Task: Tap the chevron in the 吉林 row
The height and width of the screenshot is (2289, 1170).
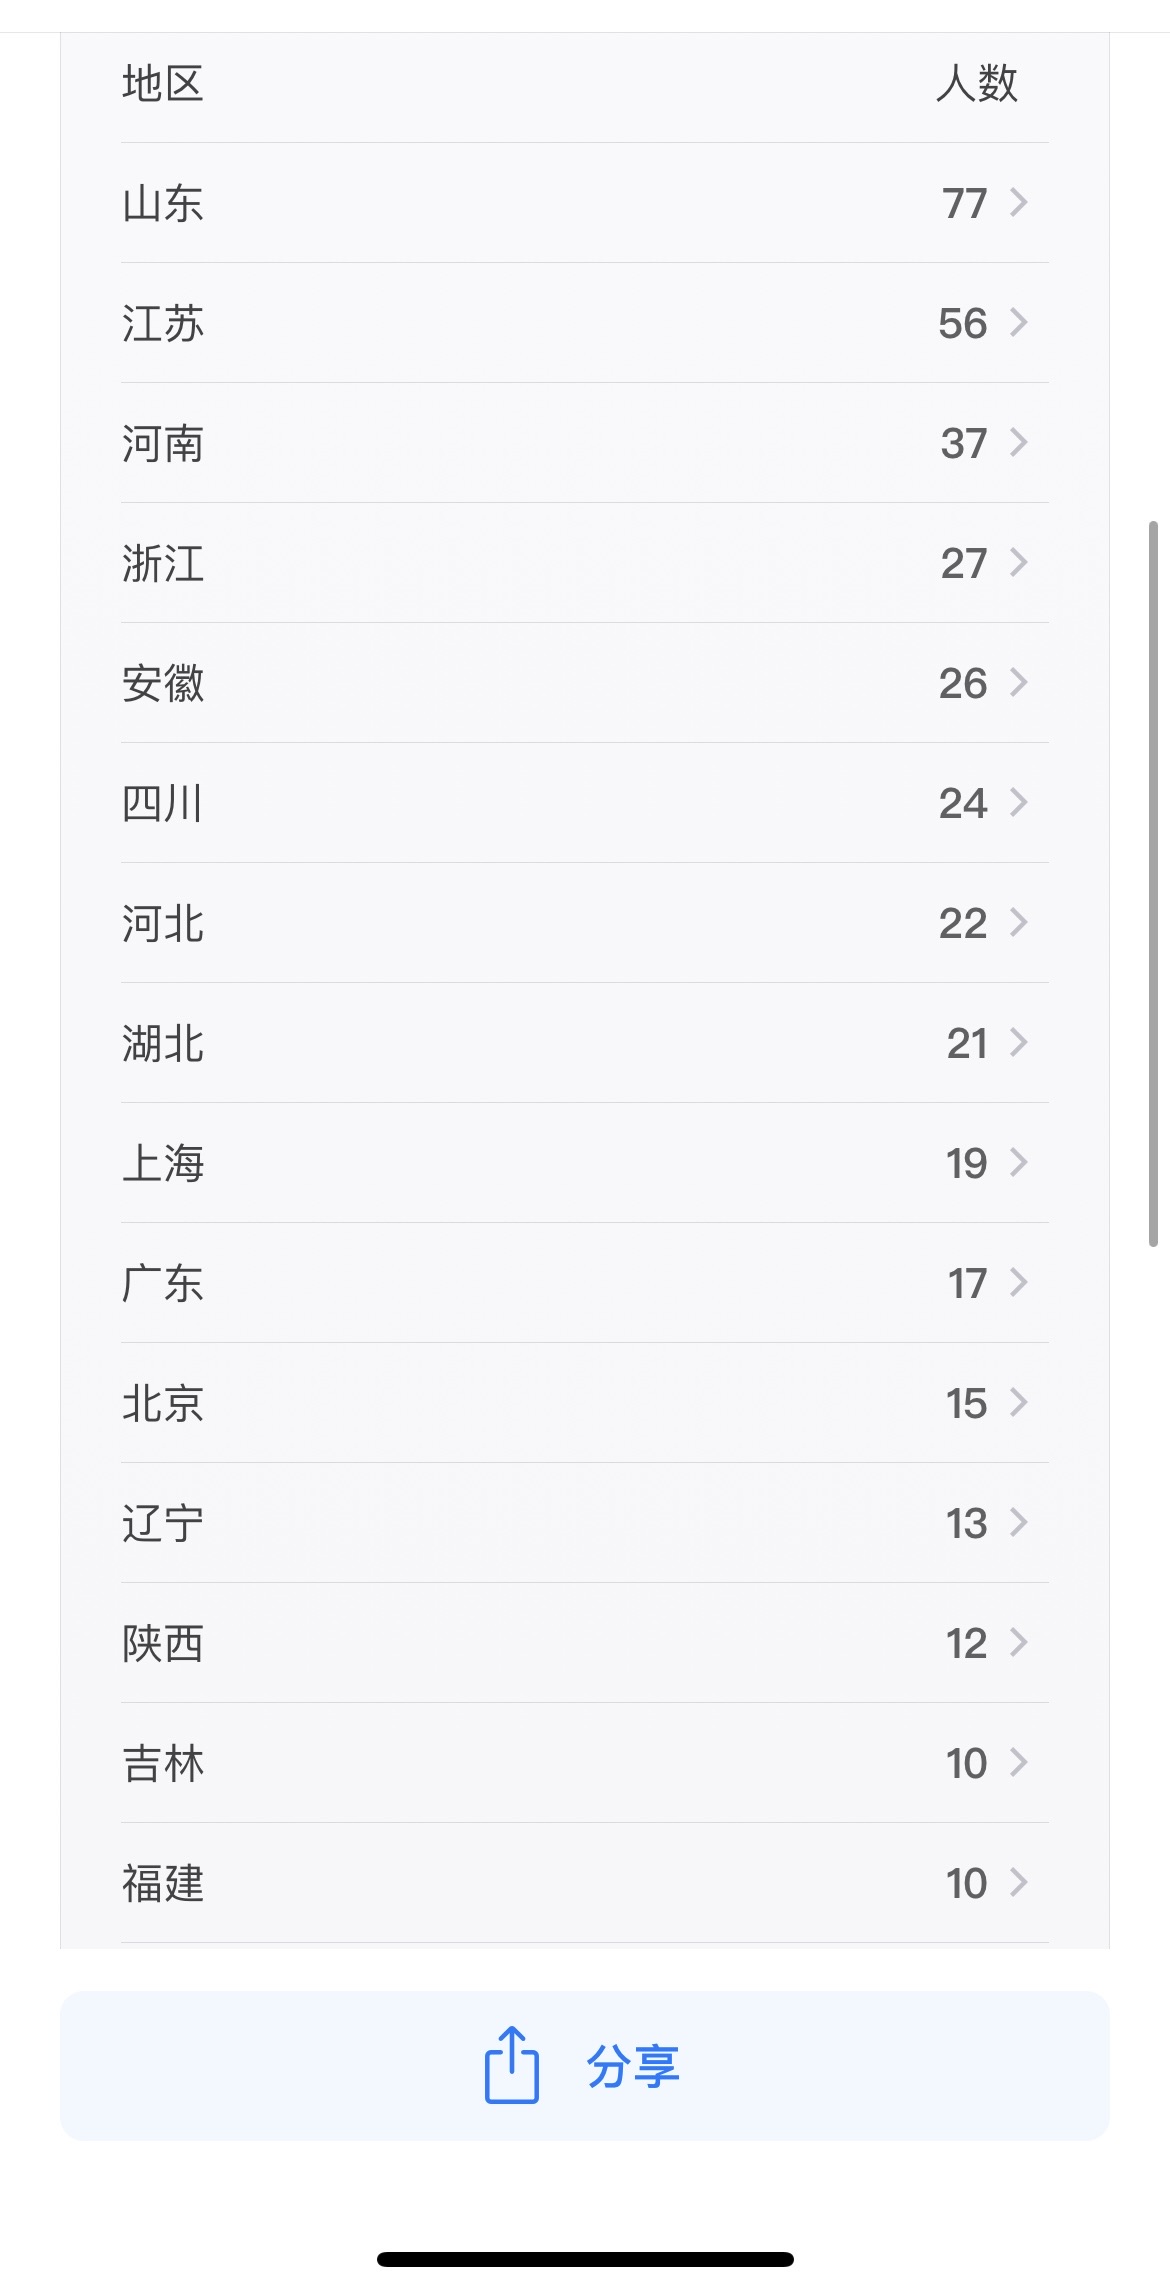Action: click(1018, 1763)
